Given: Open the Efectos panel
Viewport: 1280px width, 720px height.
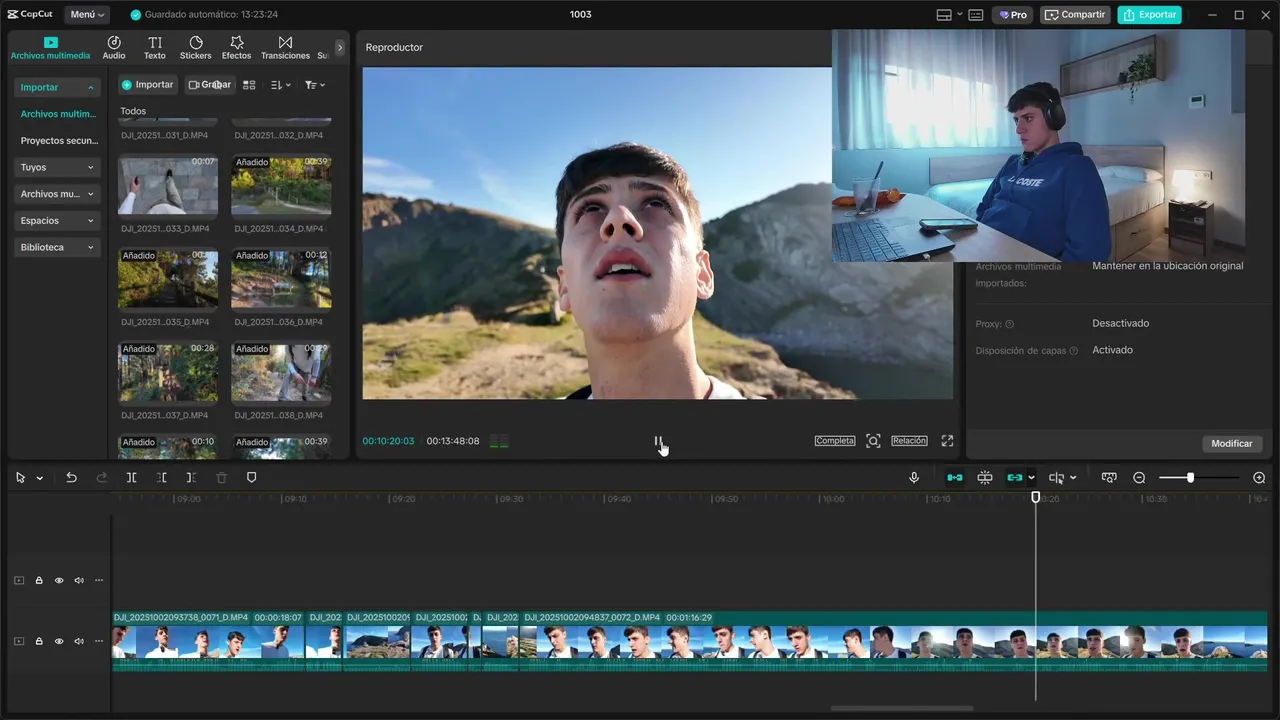Looking at the screenshot, I should click(x=236, y=47).
